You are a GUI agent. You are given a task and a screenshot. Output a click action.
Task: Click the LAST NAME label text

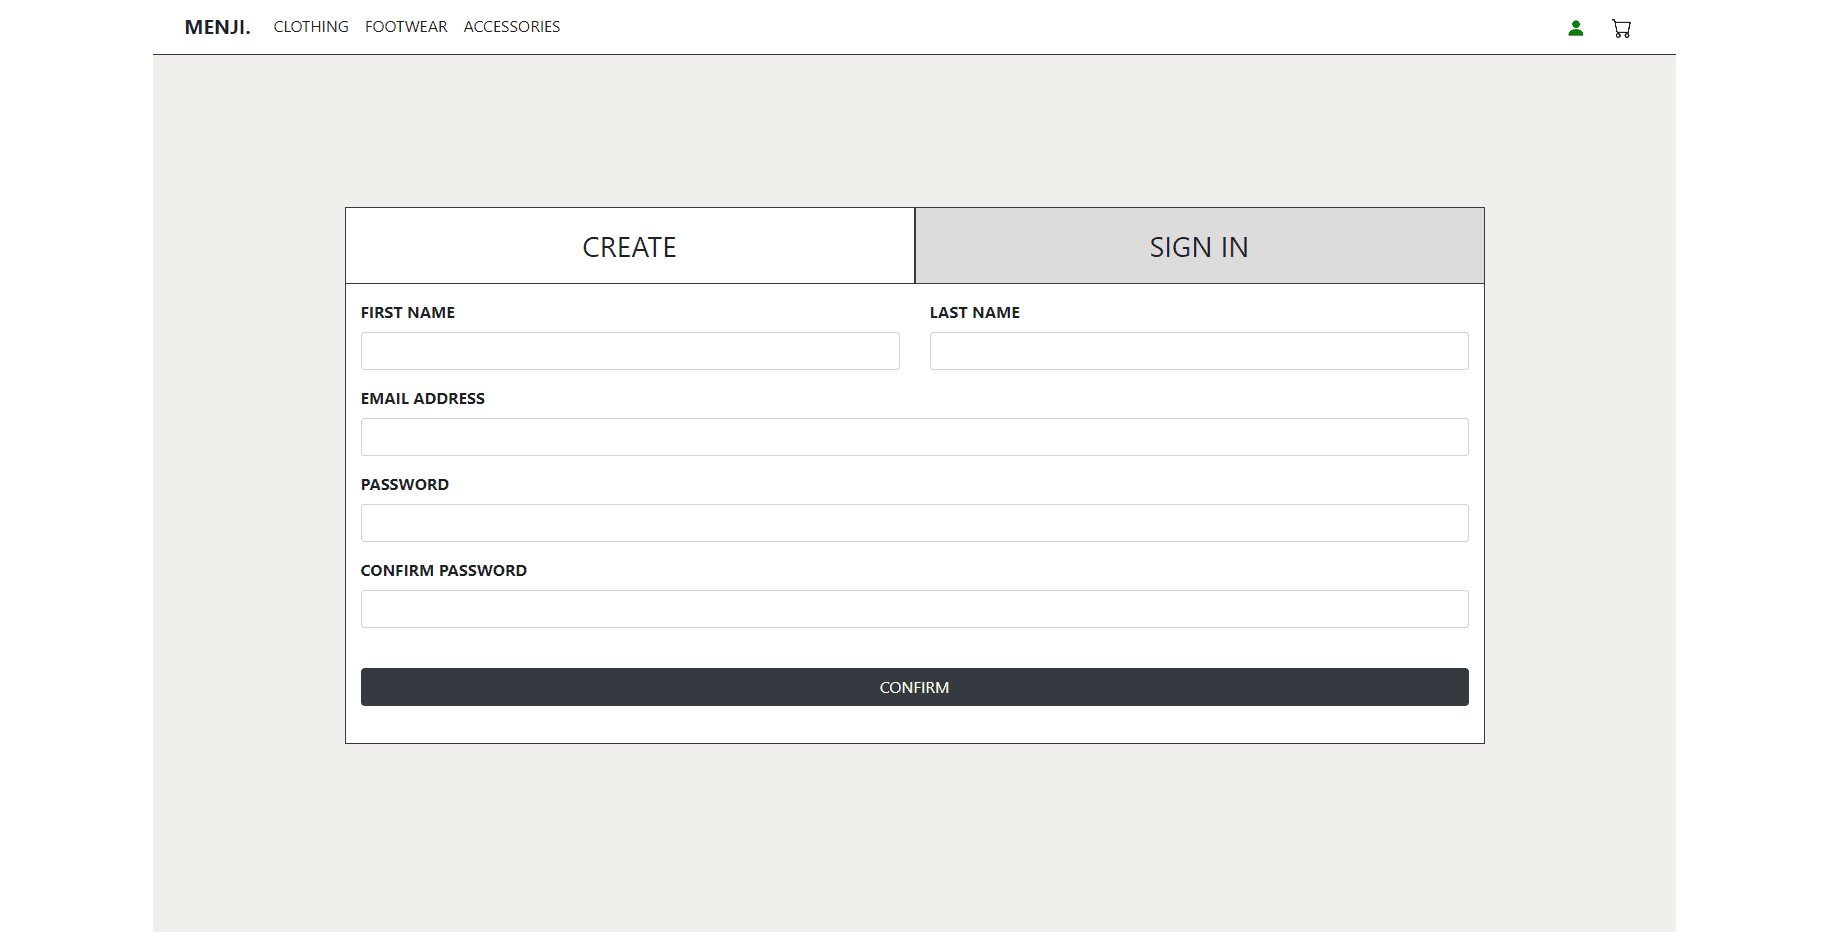tap(974, 313)
